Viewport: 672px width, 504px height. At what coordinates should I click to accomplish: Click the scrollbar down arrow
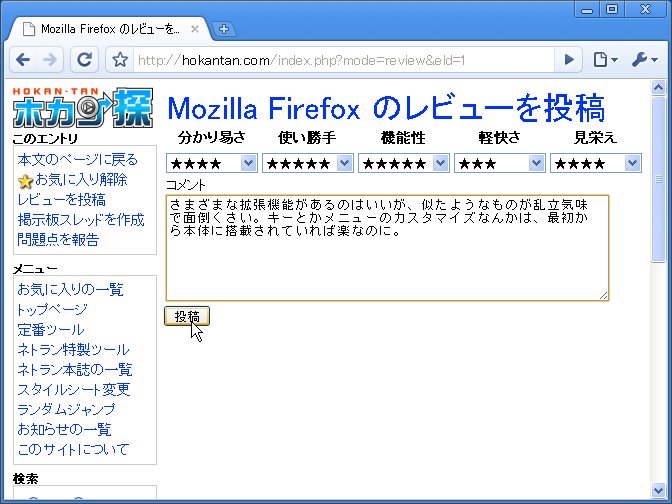(x=658, y=490)
